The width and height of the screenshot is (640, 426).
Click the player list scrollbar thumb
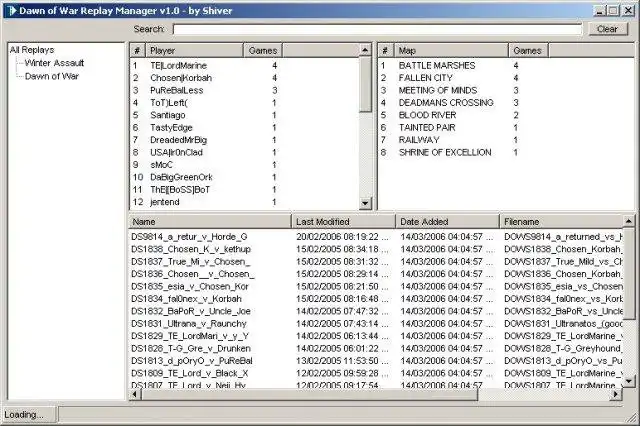365,84
